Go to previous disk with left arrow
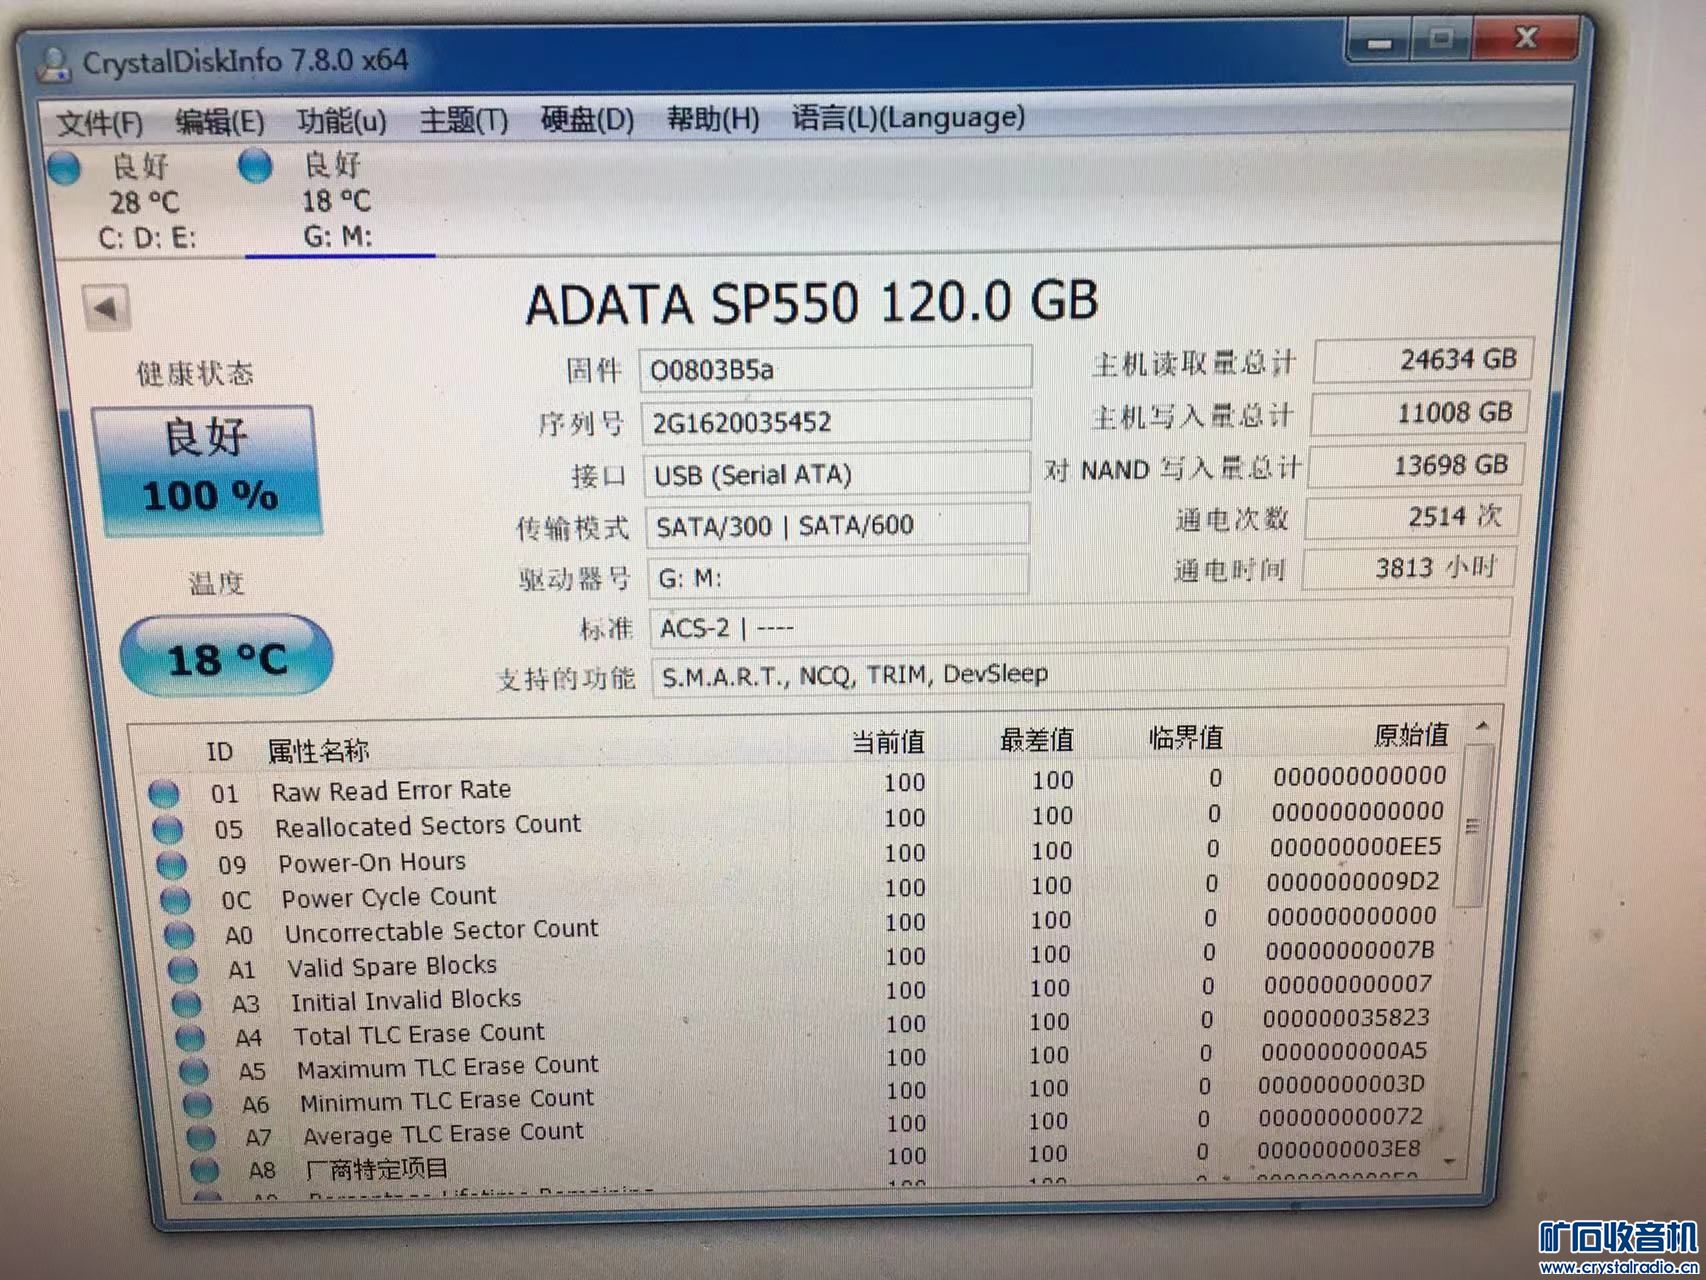The width and height of the screenshot is (1706, 1280). point(106,308)
